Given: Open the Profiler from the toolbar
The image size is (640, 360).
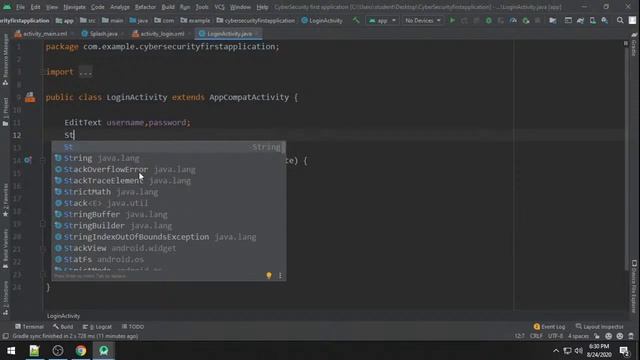Looking at the screenshot, I should coord(513,20).
